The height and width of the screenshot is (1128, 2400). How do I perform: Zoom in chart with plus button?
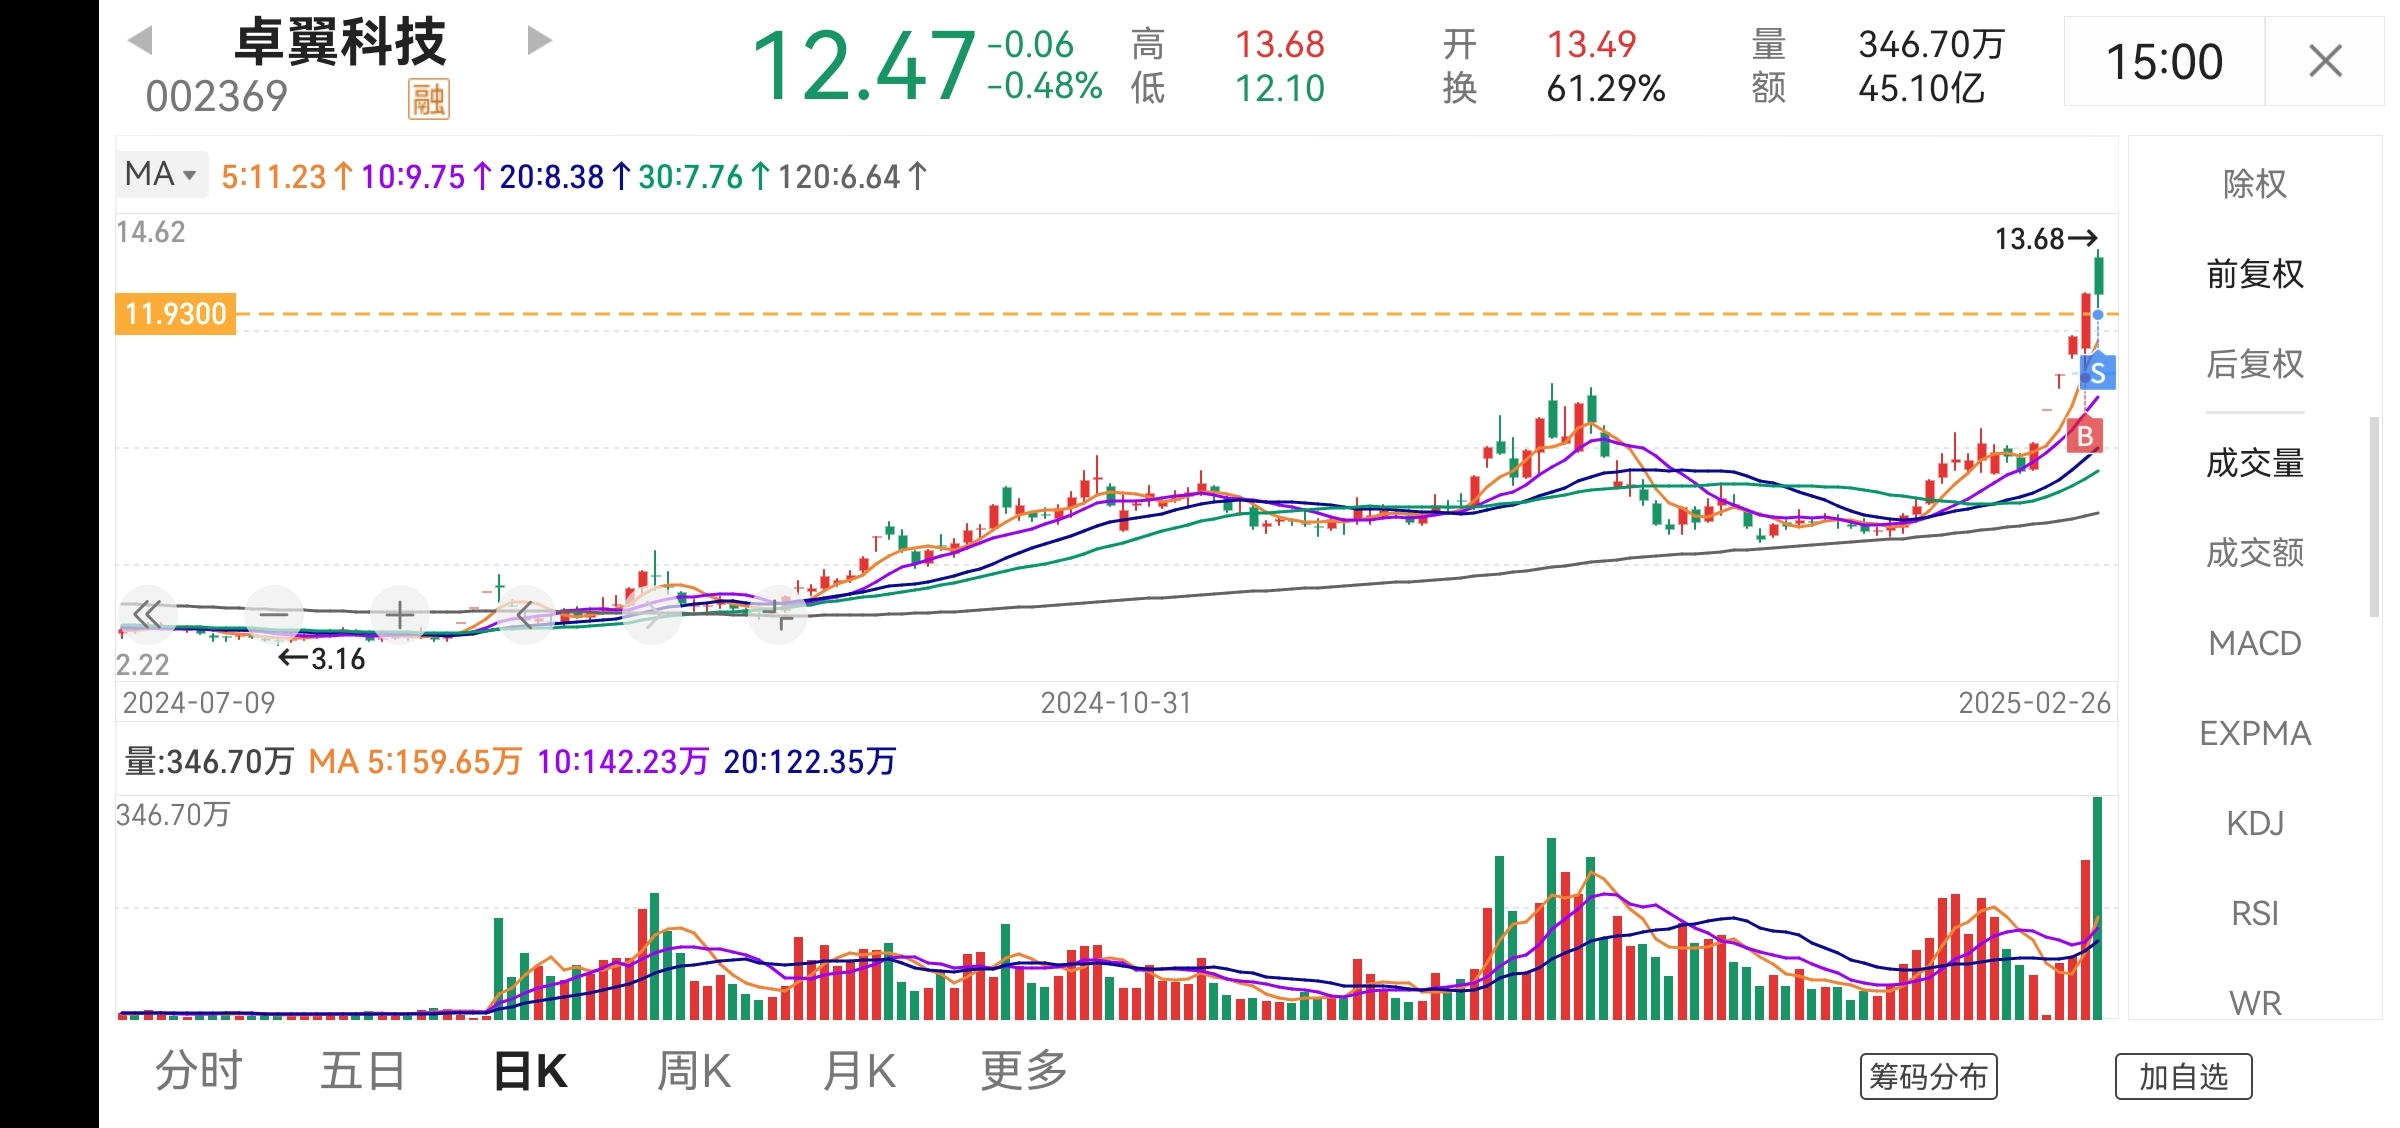click(x=400, y=614)
